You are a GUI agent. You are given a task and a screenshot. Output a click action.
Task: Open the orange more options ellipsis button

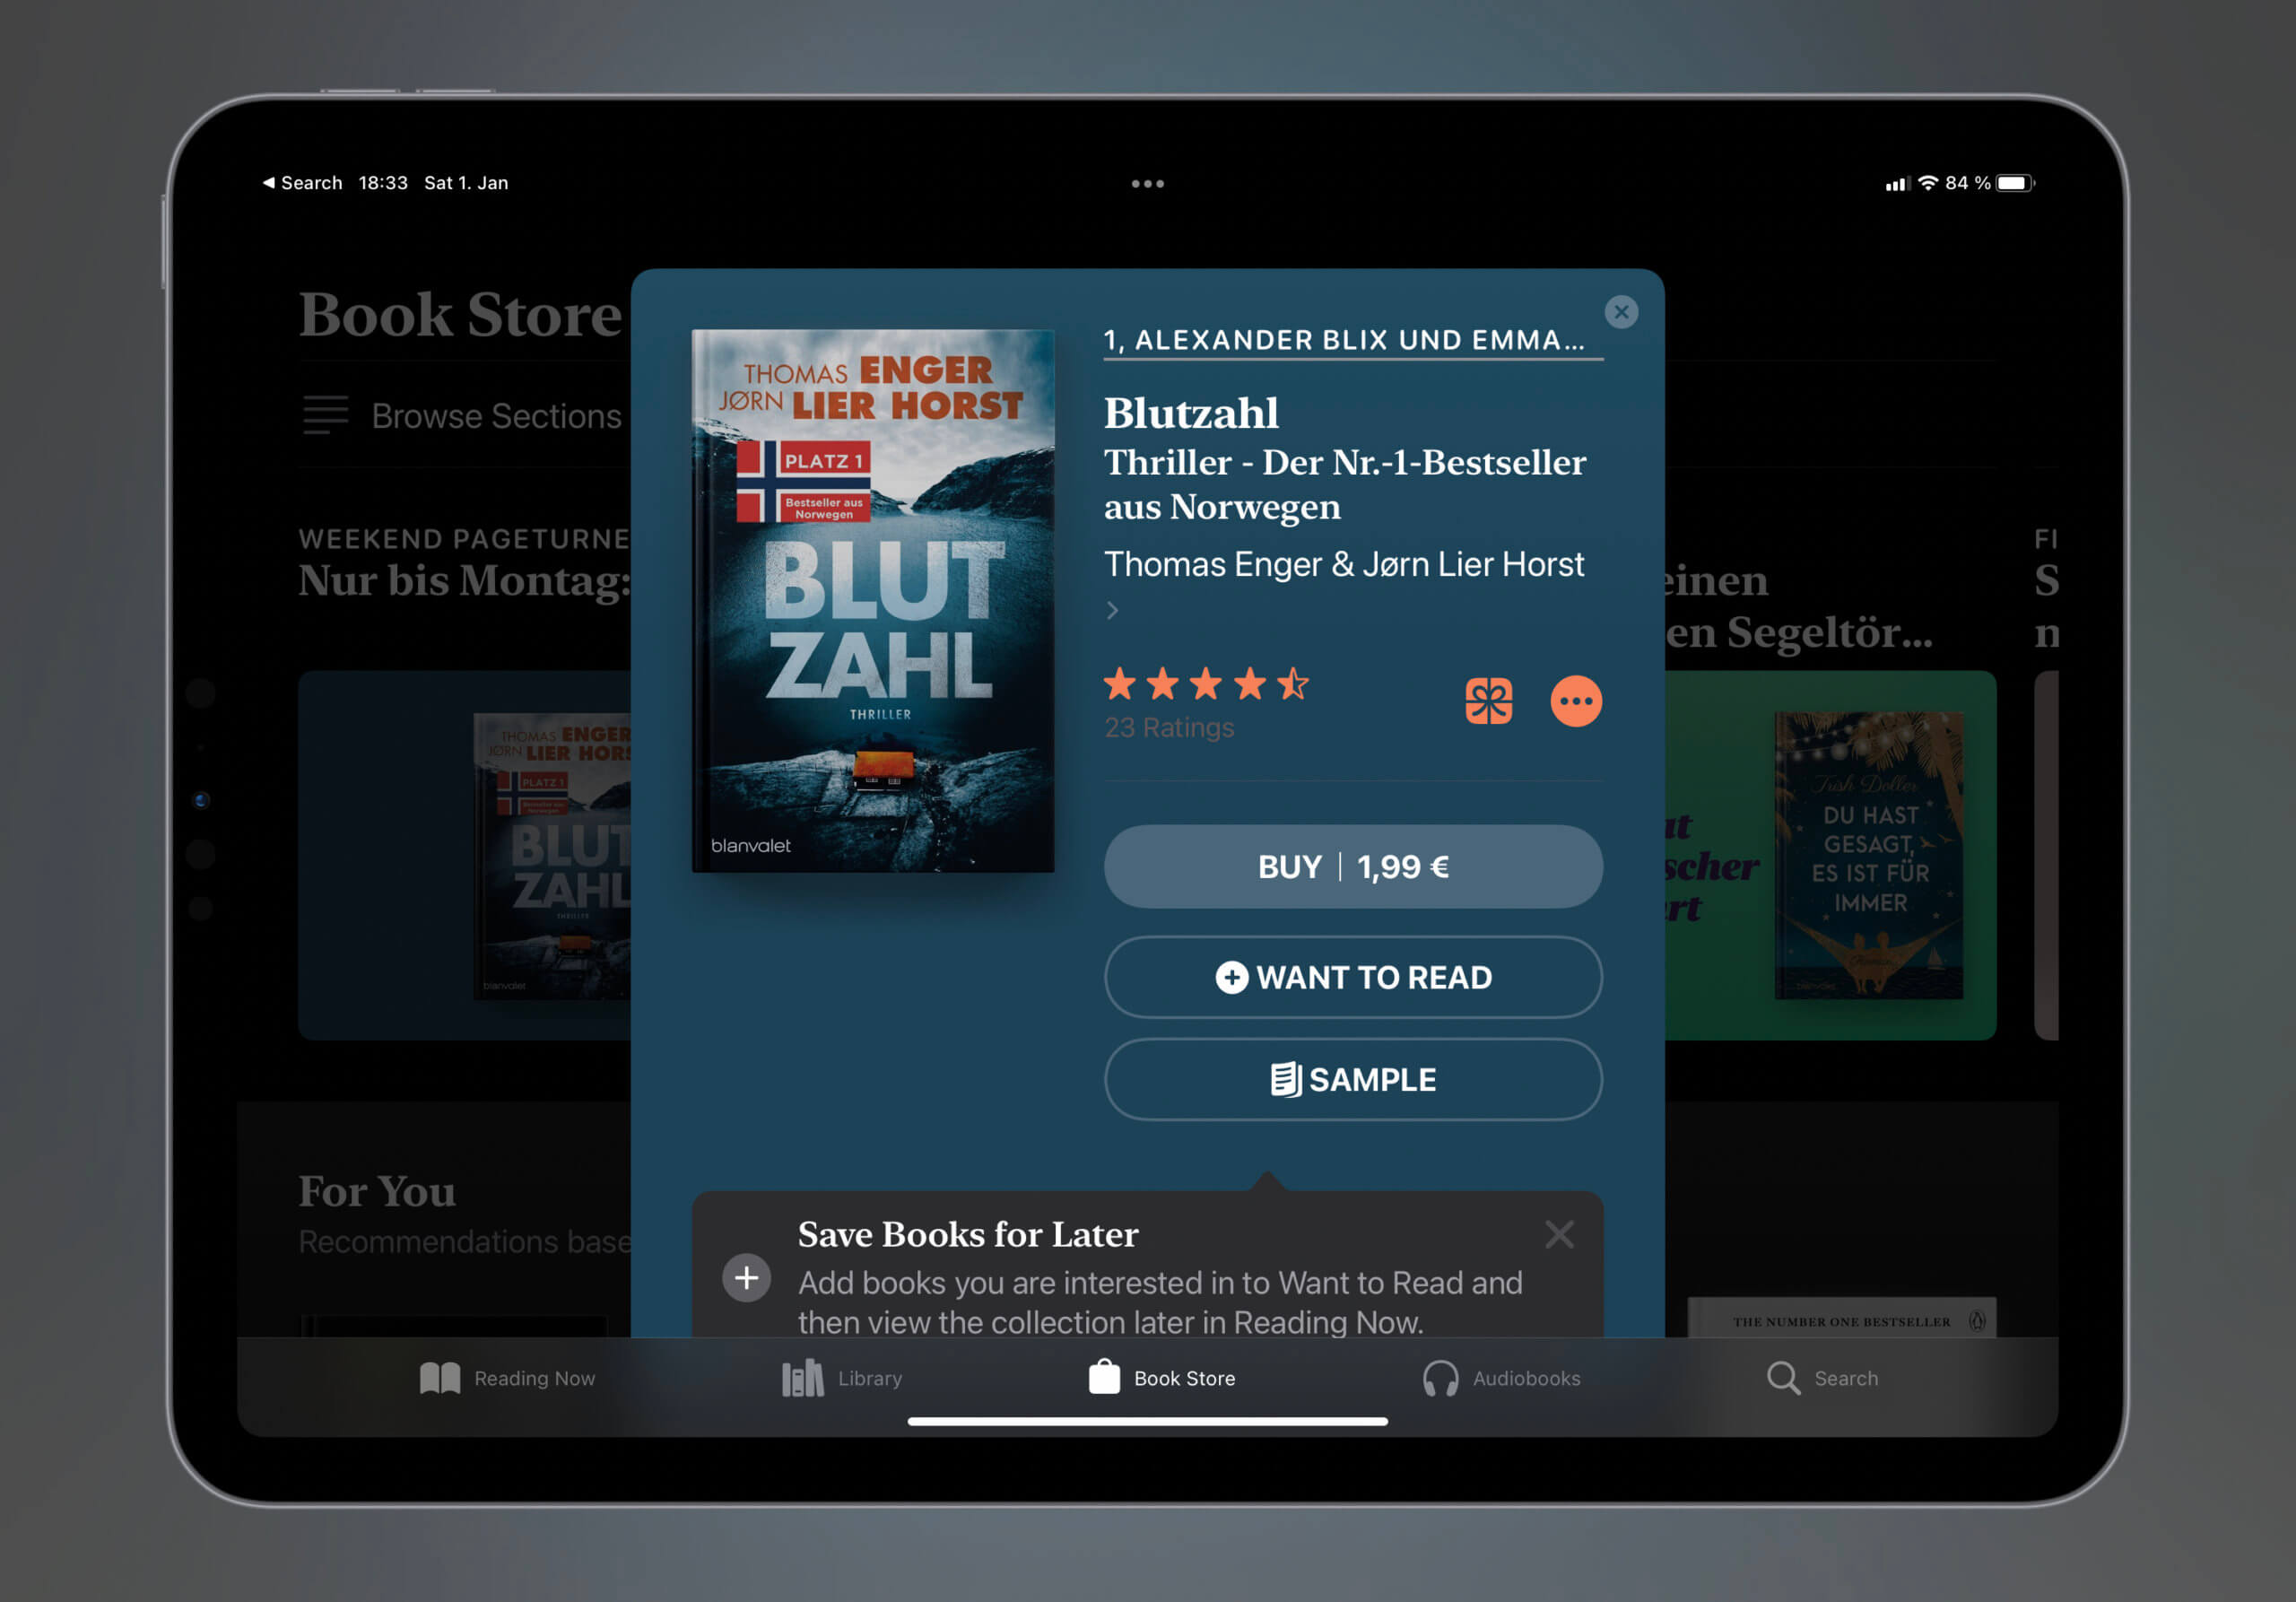(1576, 701)
